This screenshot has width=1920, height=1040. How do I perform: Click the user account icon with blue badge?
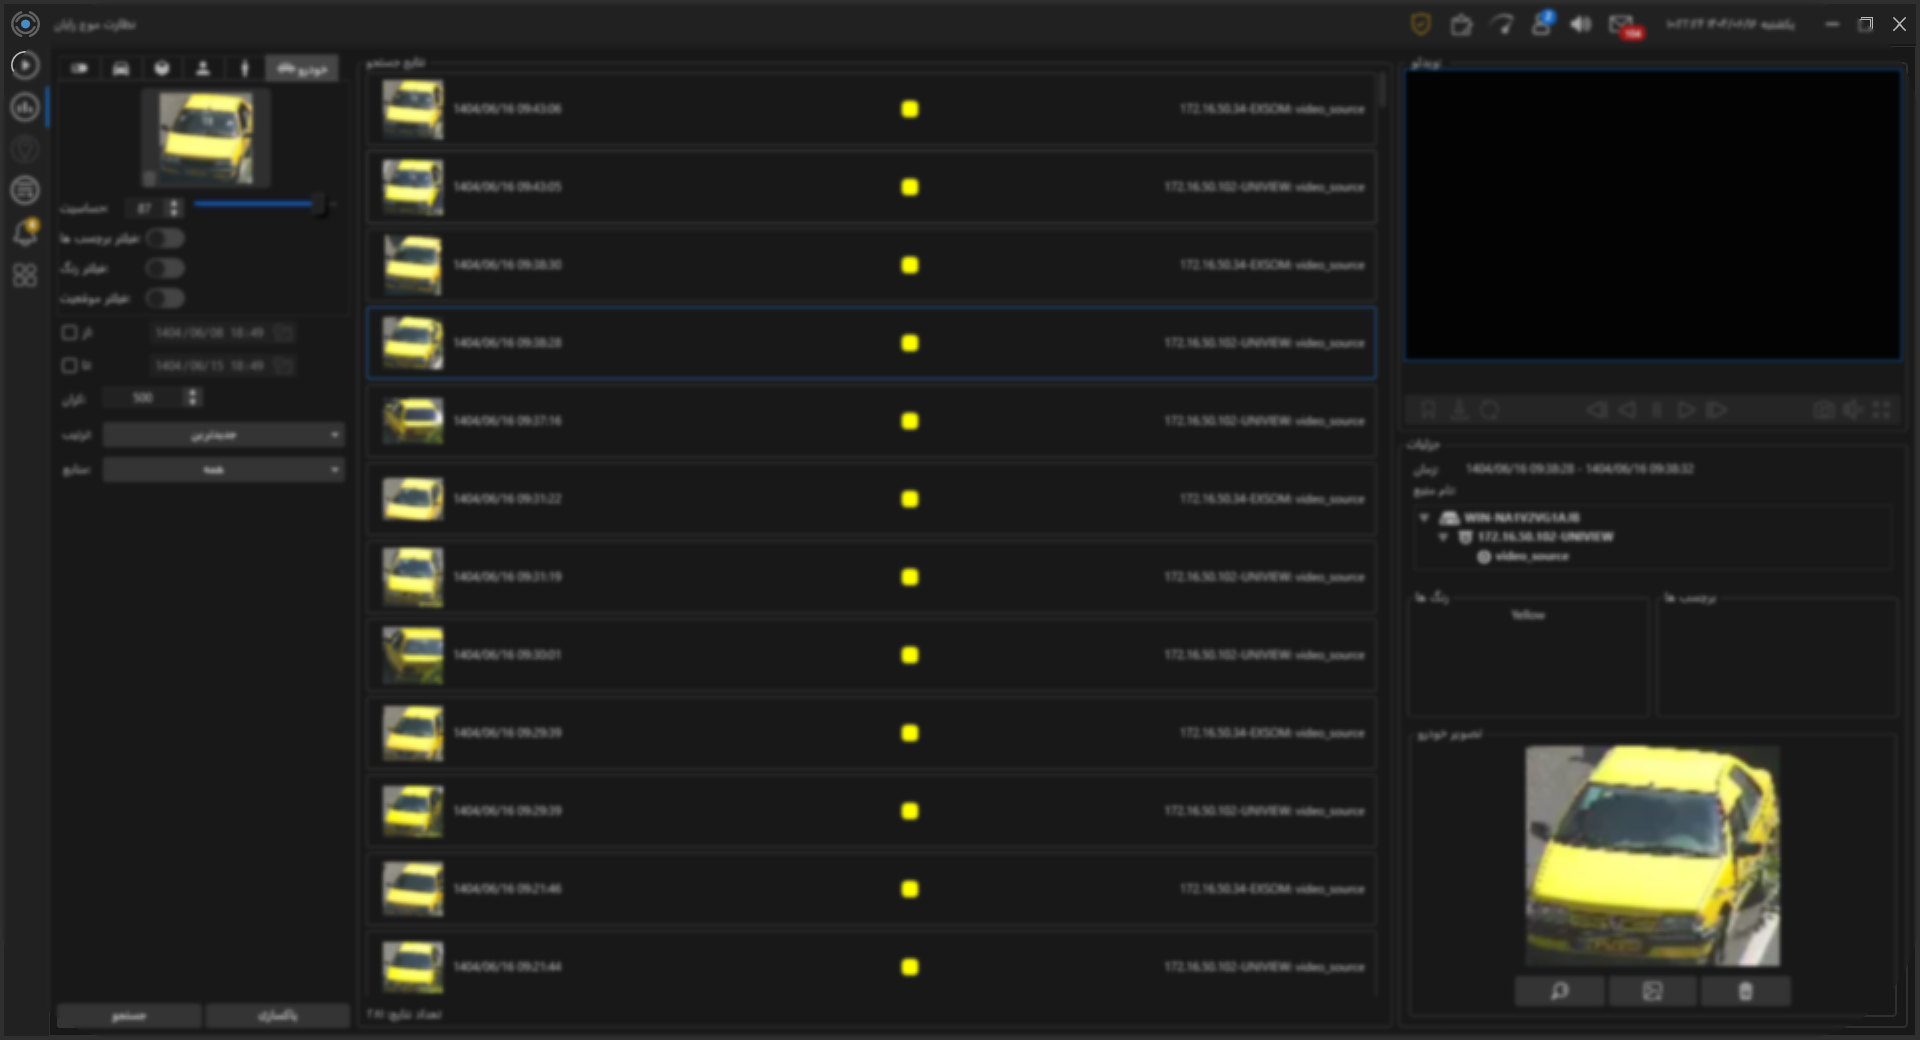point(1541,25)
